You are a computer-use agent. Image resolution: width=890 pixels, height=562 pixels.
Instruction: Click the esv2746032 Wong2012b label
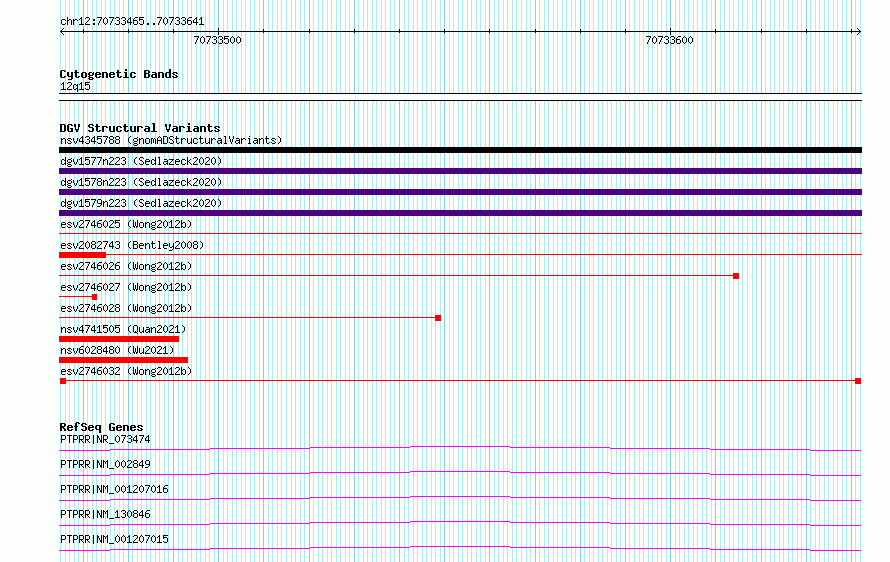[x=126, y=371]
